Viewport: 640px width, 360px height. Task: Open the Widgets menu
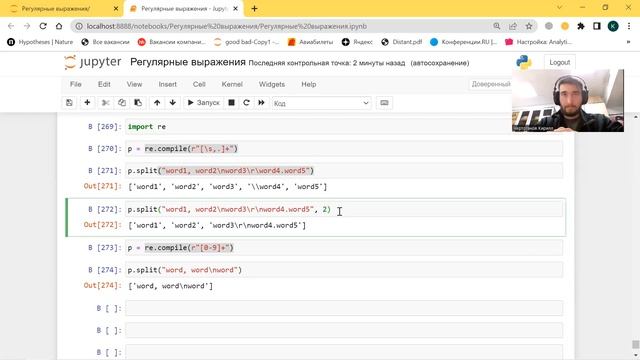272,84
